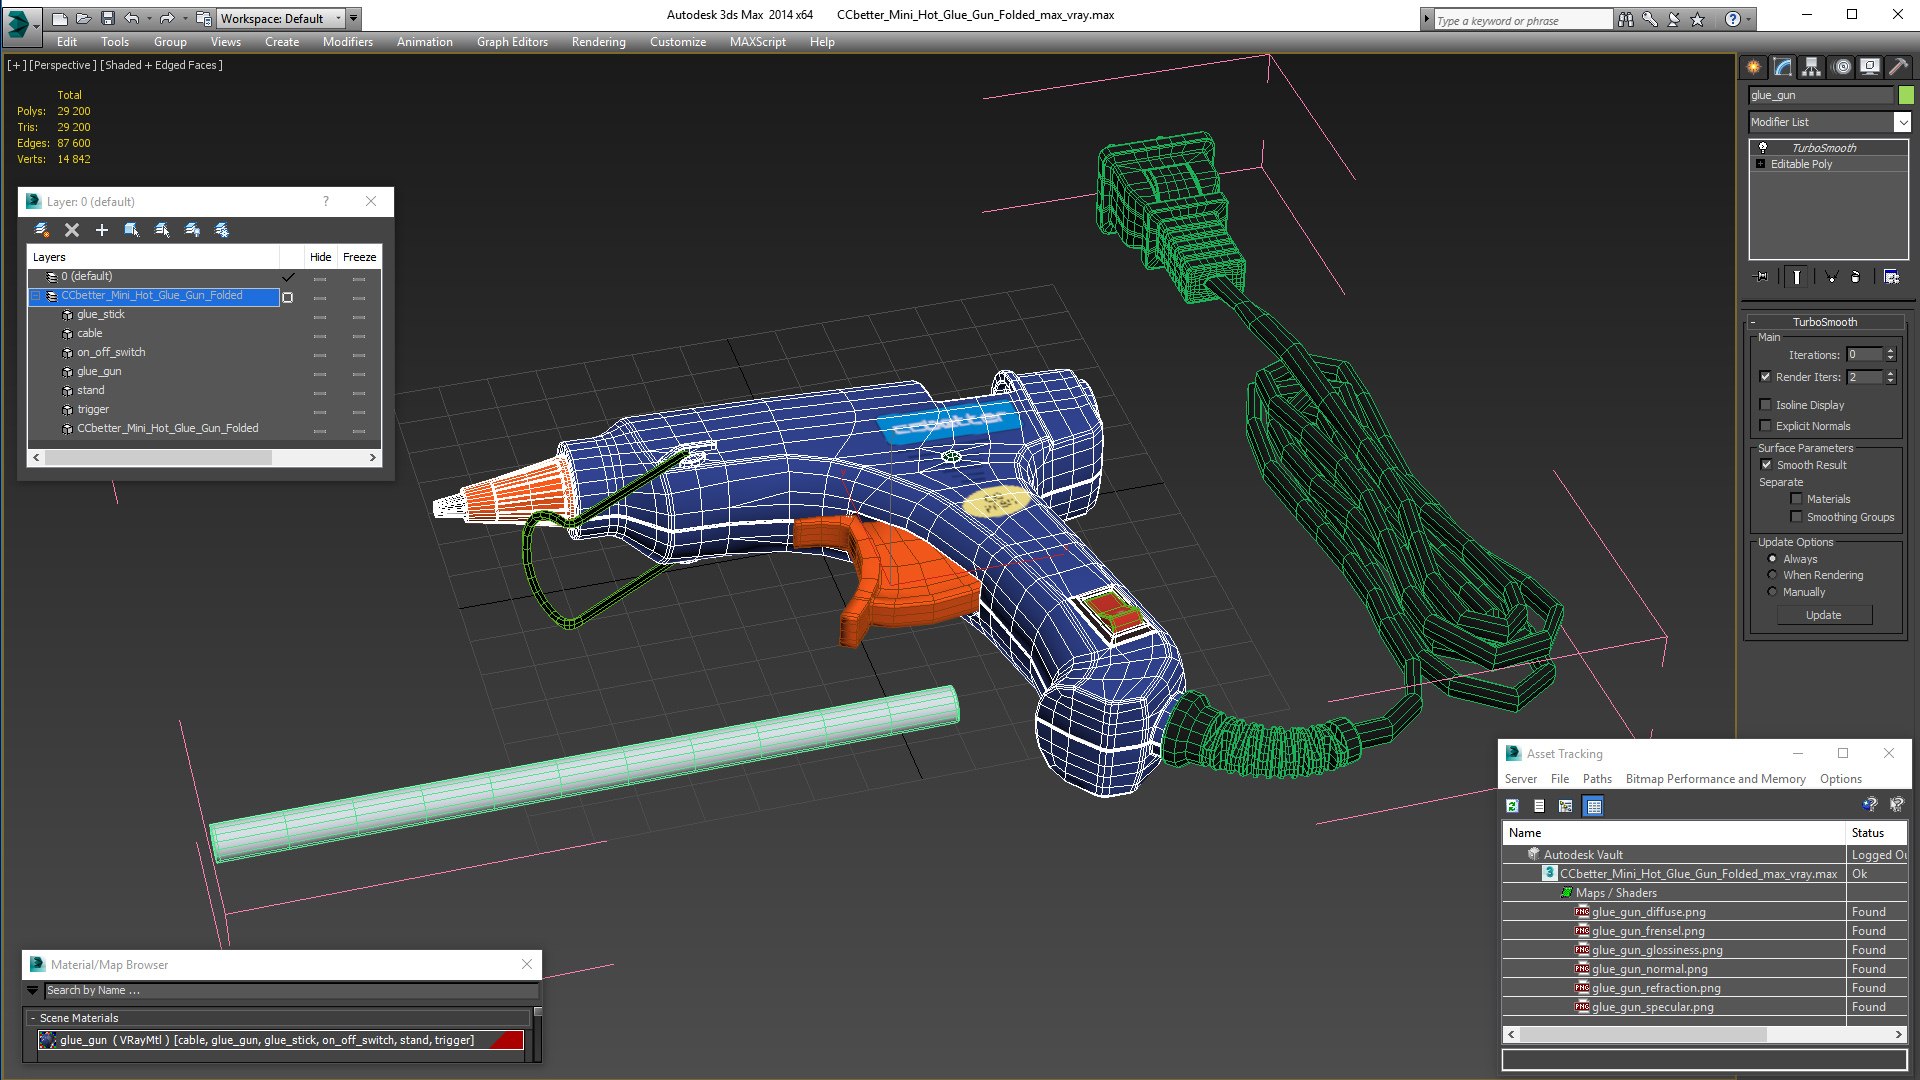1920x1080 pixels.
Task: Open the Display command panel tab
Action: click(x=1870, y=67)
